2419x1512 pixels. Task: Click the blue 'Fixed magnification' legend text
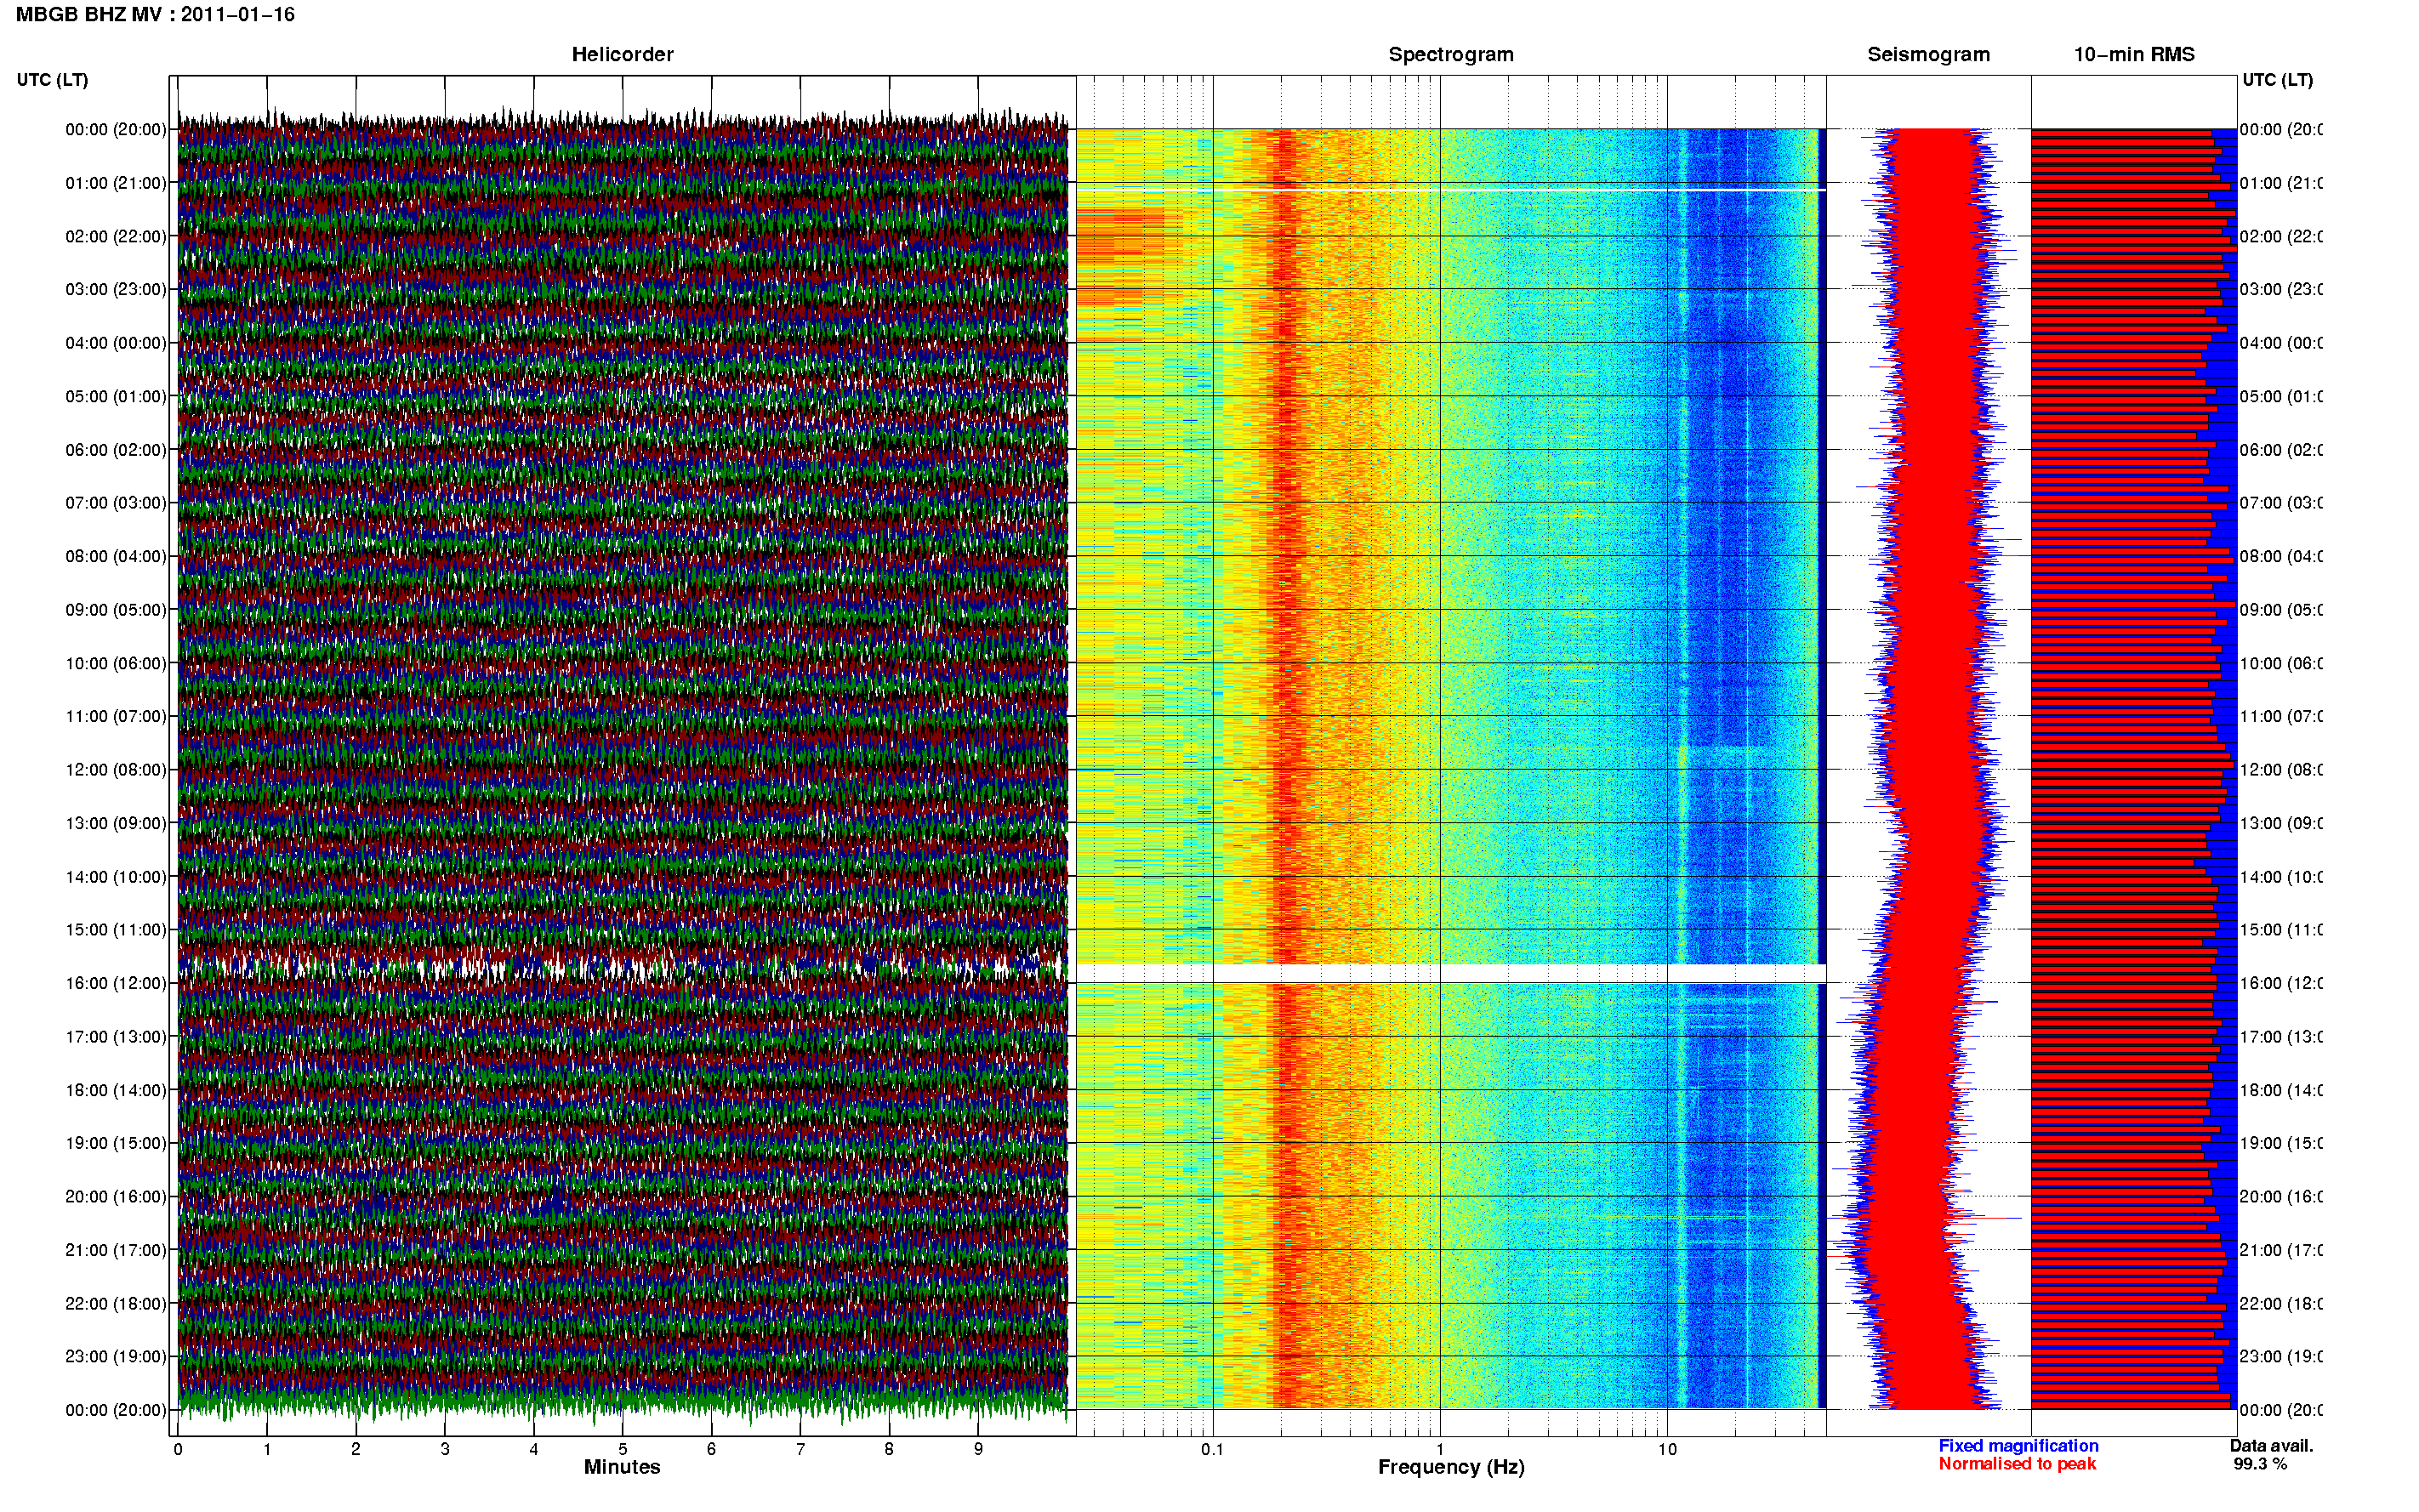[2018, 1446]
